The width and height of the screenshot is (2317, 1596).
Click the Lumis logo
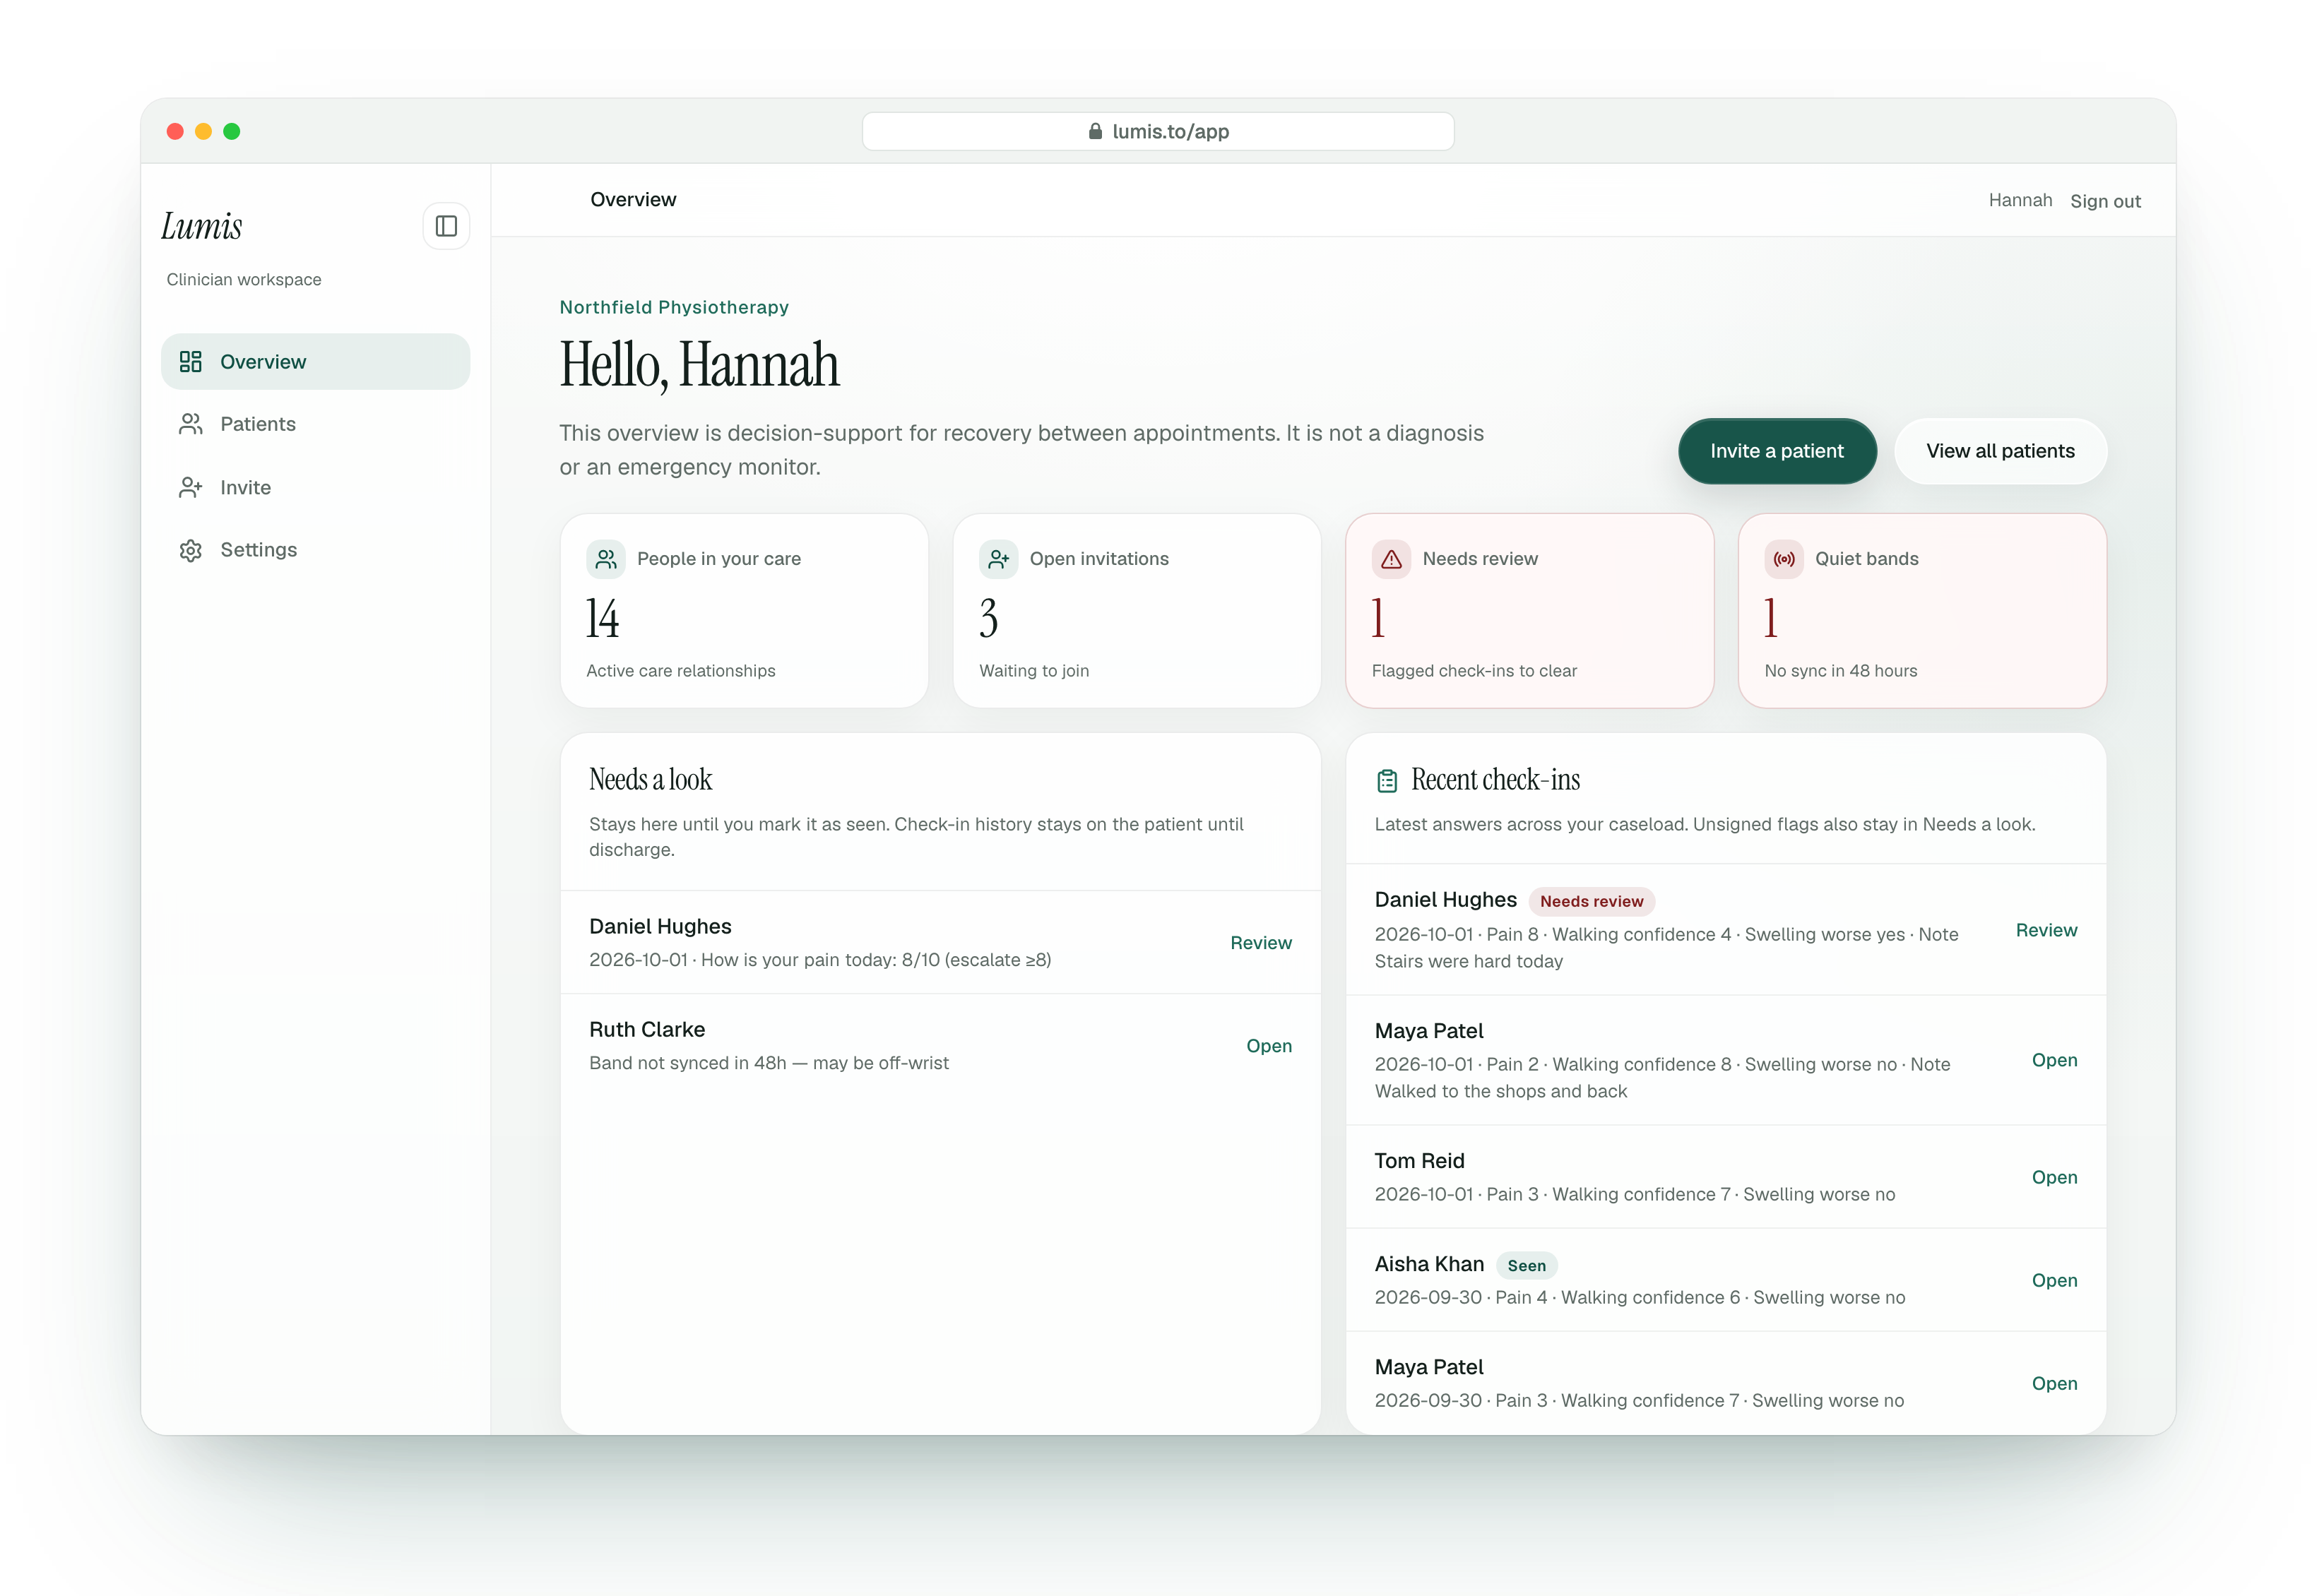point(202,226)
